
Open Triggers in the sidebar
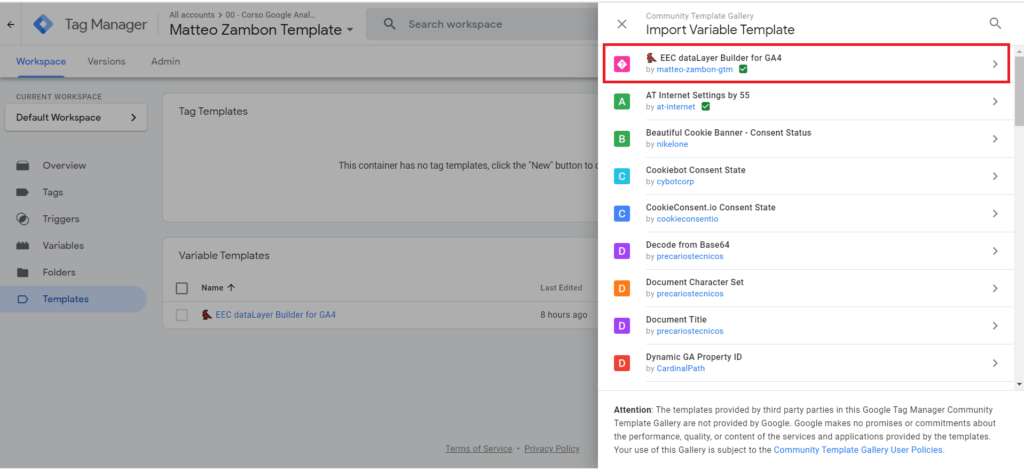pos(61,219)
